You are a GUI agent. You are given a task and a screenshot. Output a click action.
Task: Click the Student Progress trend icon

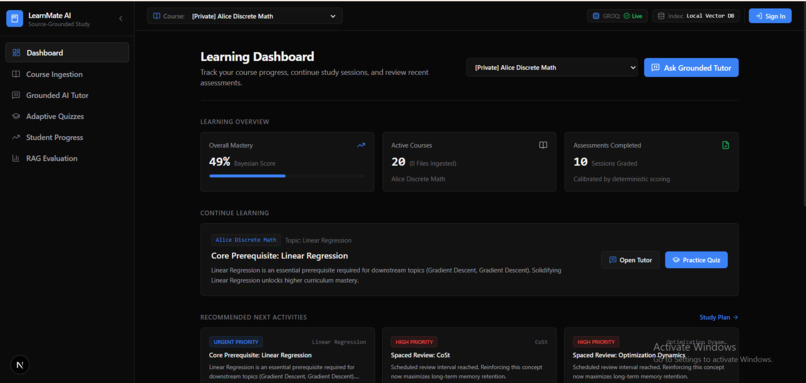16,137
